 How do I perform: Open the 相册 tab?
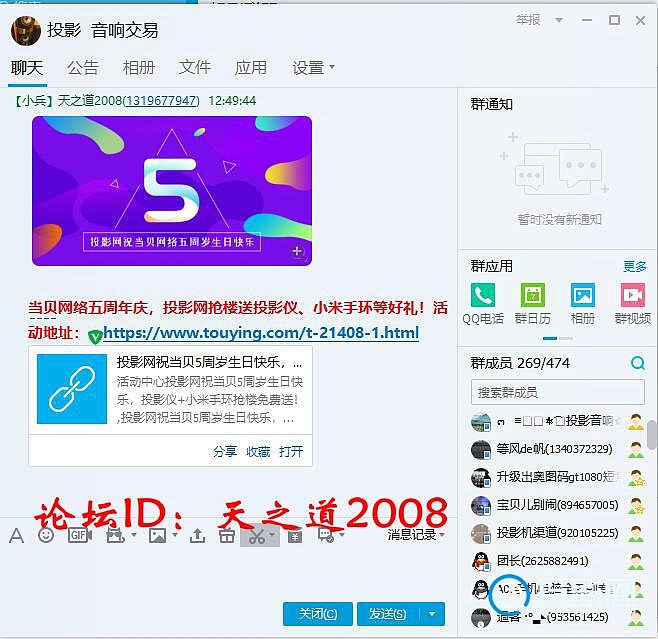click(x=138, y=67)
